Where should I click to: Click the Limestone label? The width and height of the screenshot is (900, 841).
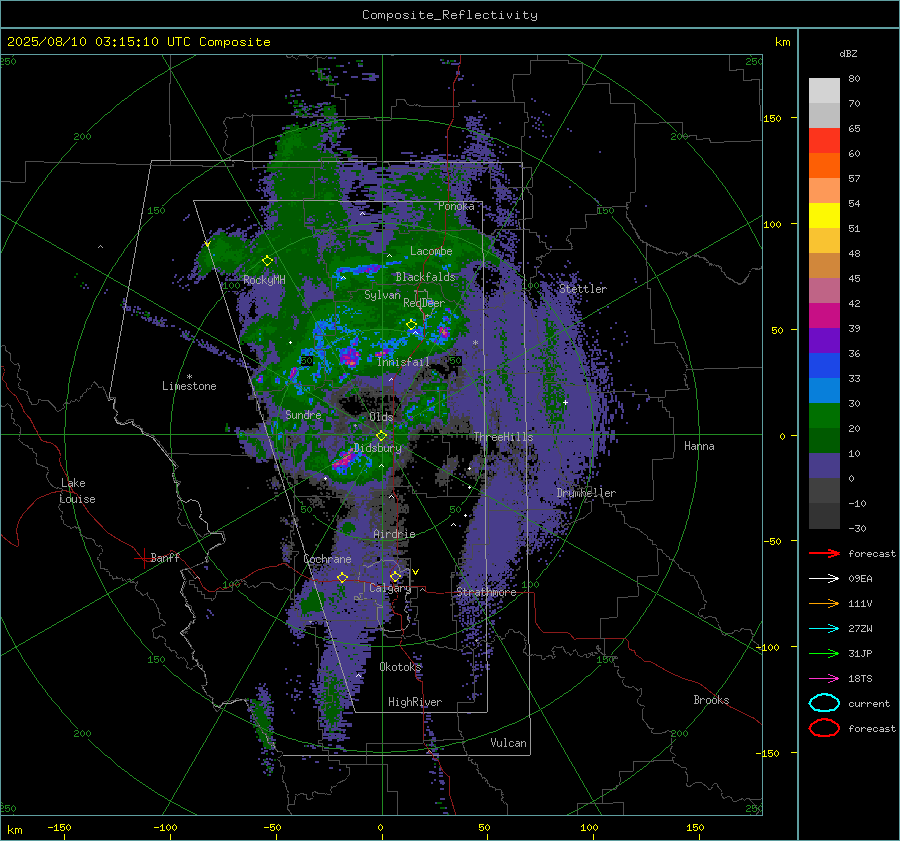pyautogui.click(x=189, y=386)
